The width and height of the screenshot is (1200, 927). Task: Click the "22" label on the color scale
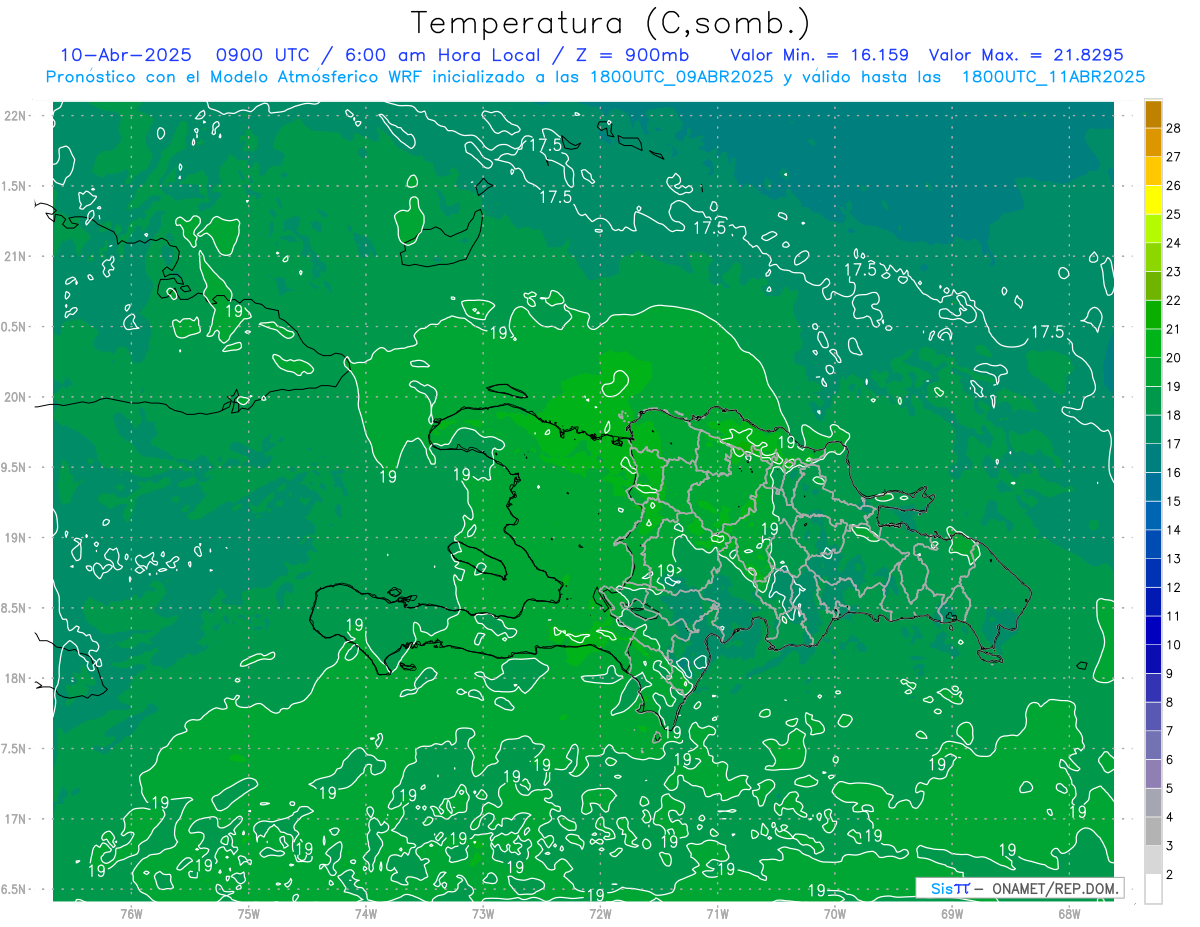tap(1174, 300)
